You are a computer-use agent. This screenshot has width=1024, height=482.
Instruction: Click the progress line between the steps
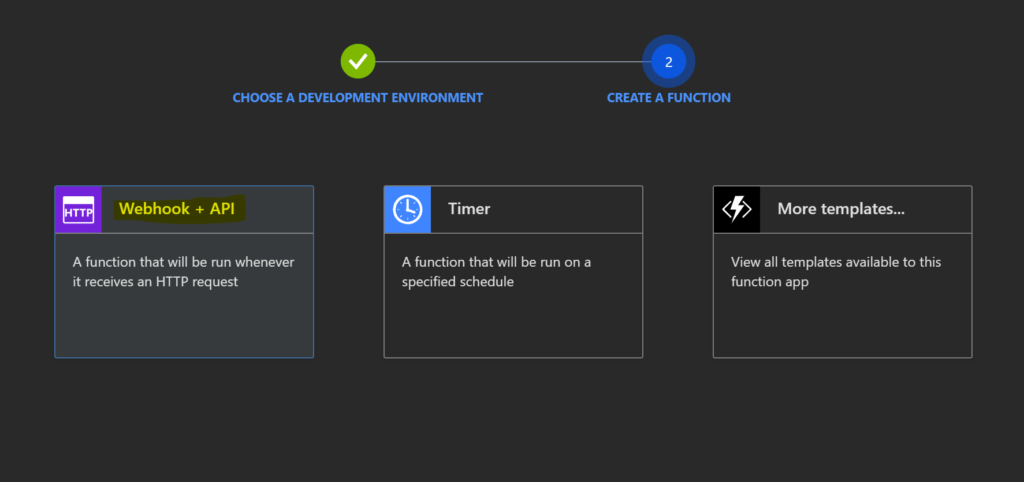pyautogui.click(x=510, y=61)
